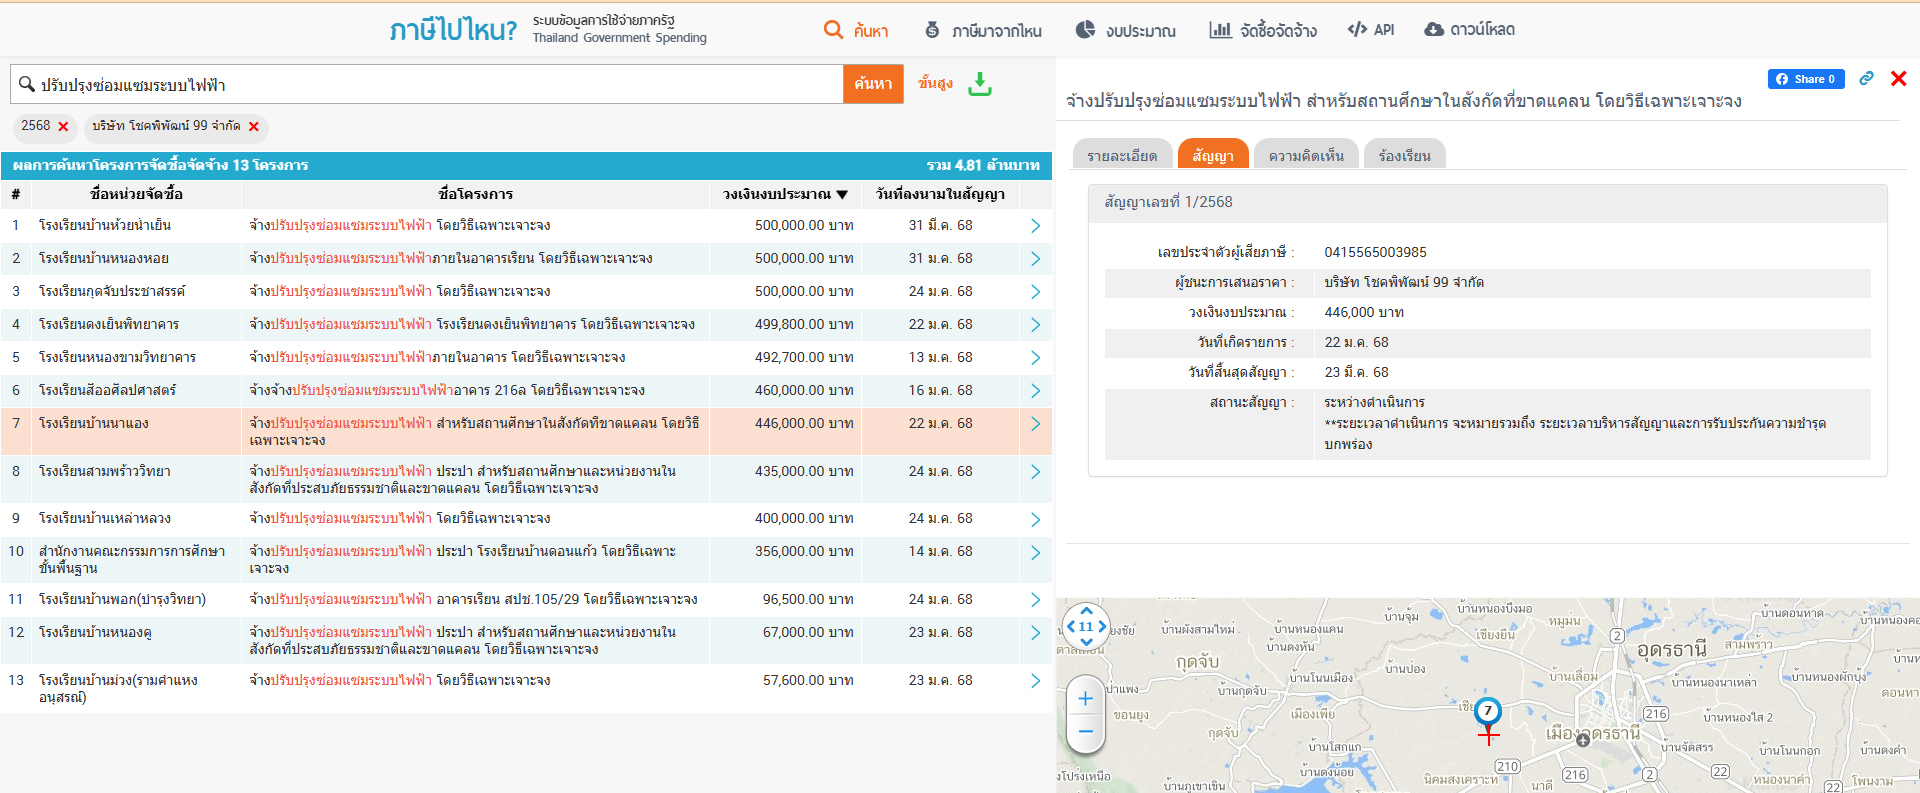Image resolution: width=1920 pixels, height=793 pixels.
Task: Switch to รายละเอียด tab
Action: (x=1121, y=156)
